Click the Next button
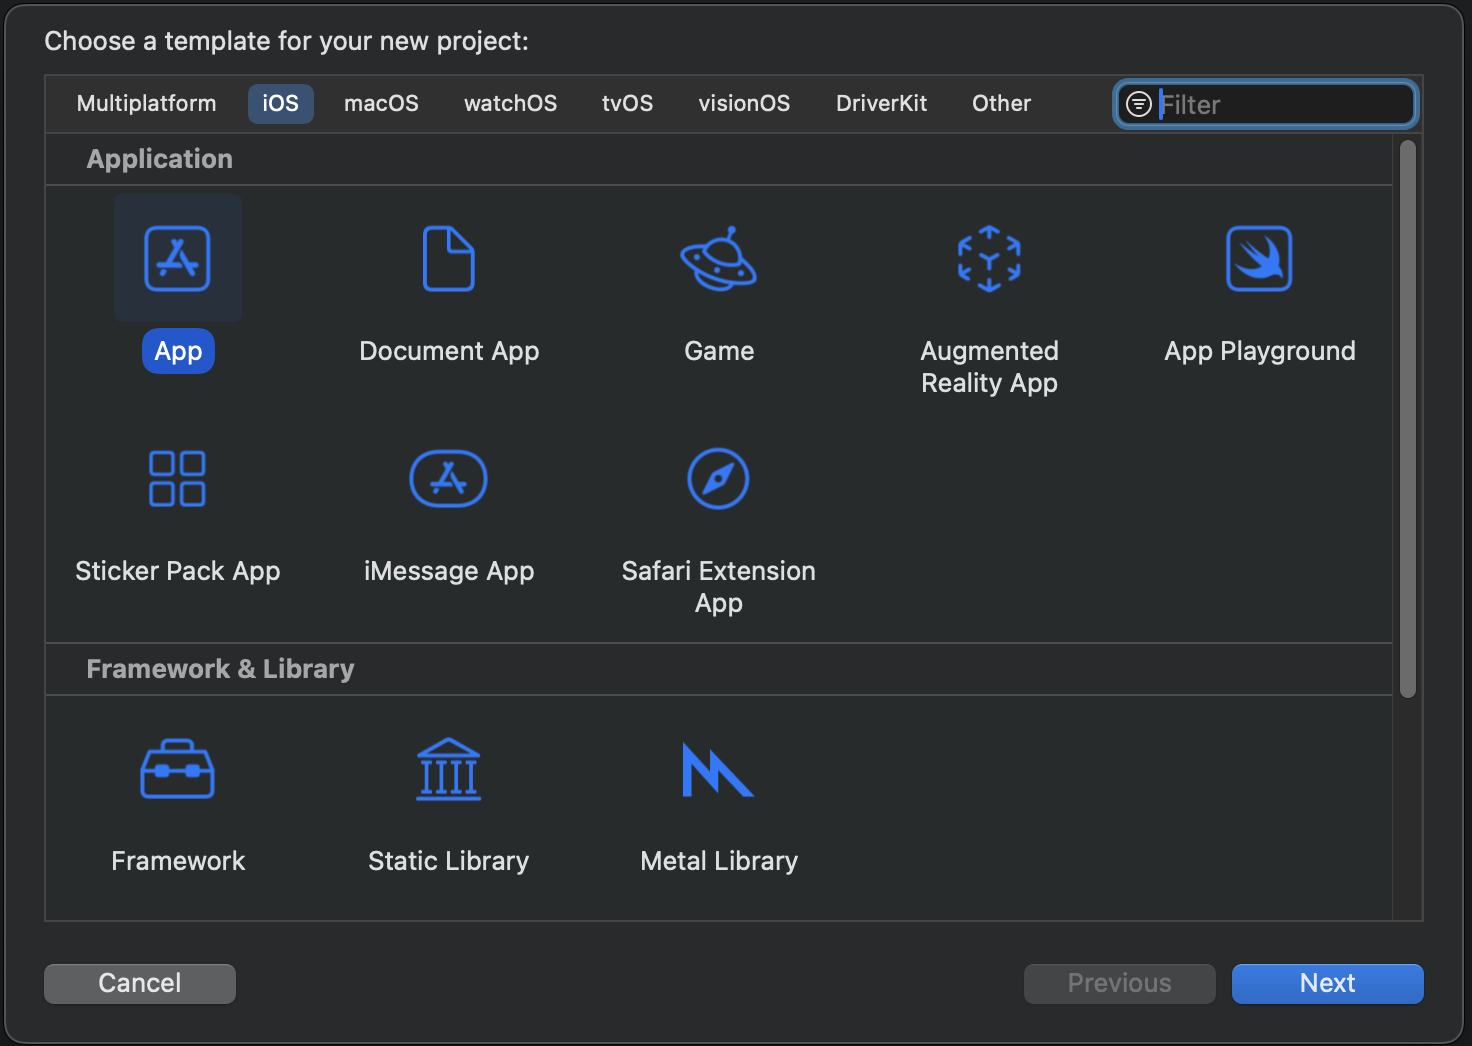 click(x=1327, y=983)
